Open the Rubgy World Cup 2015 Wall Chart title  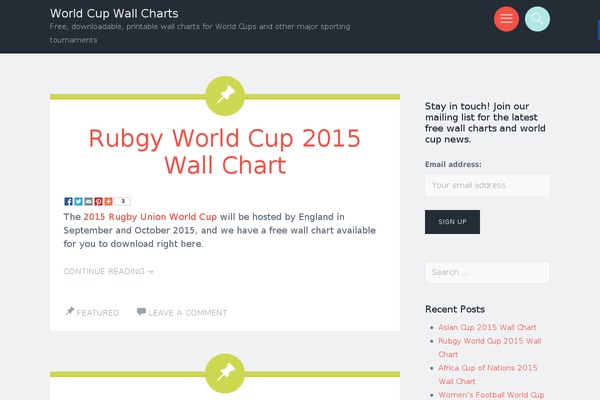(x=225, y=152)
